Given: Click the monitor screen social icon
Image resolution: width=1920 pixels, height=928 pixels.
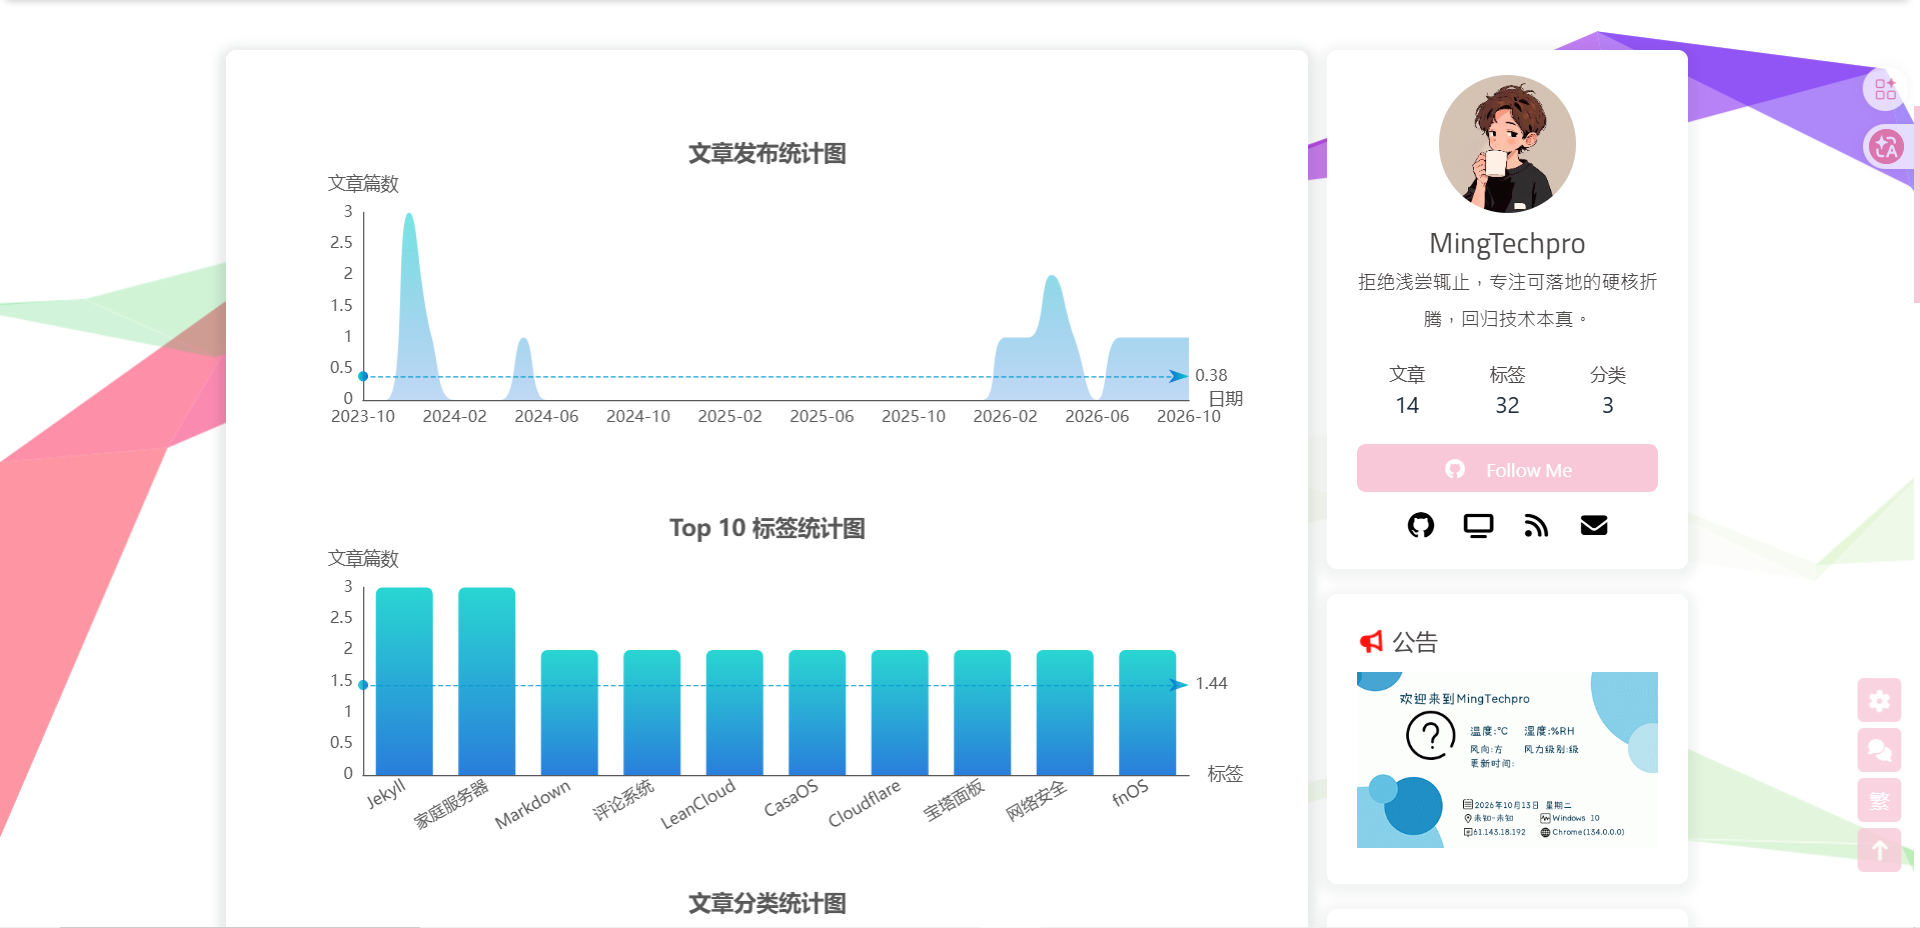Looking at the screenshot, I should [x=1478, y=525].
